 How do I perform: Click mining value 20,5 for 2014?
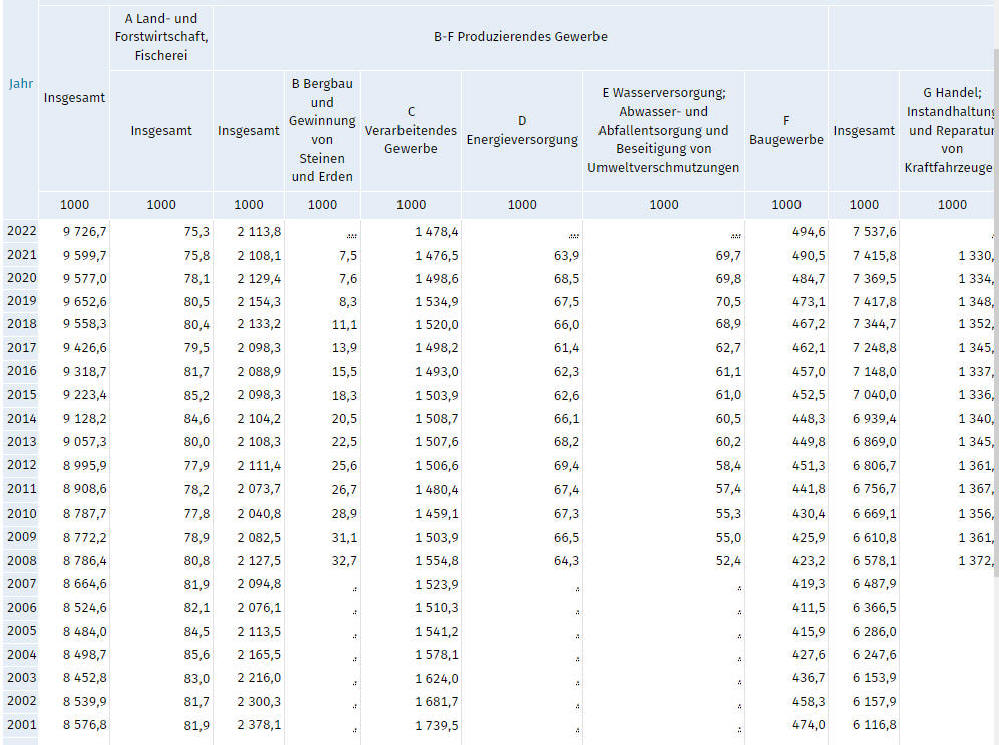[344, 419]
